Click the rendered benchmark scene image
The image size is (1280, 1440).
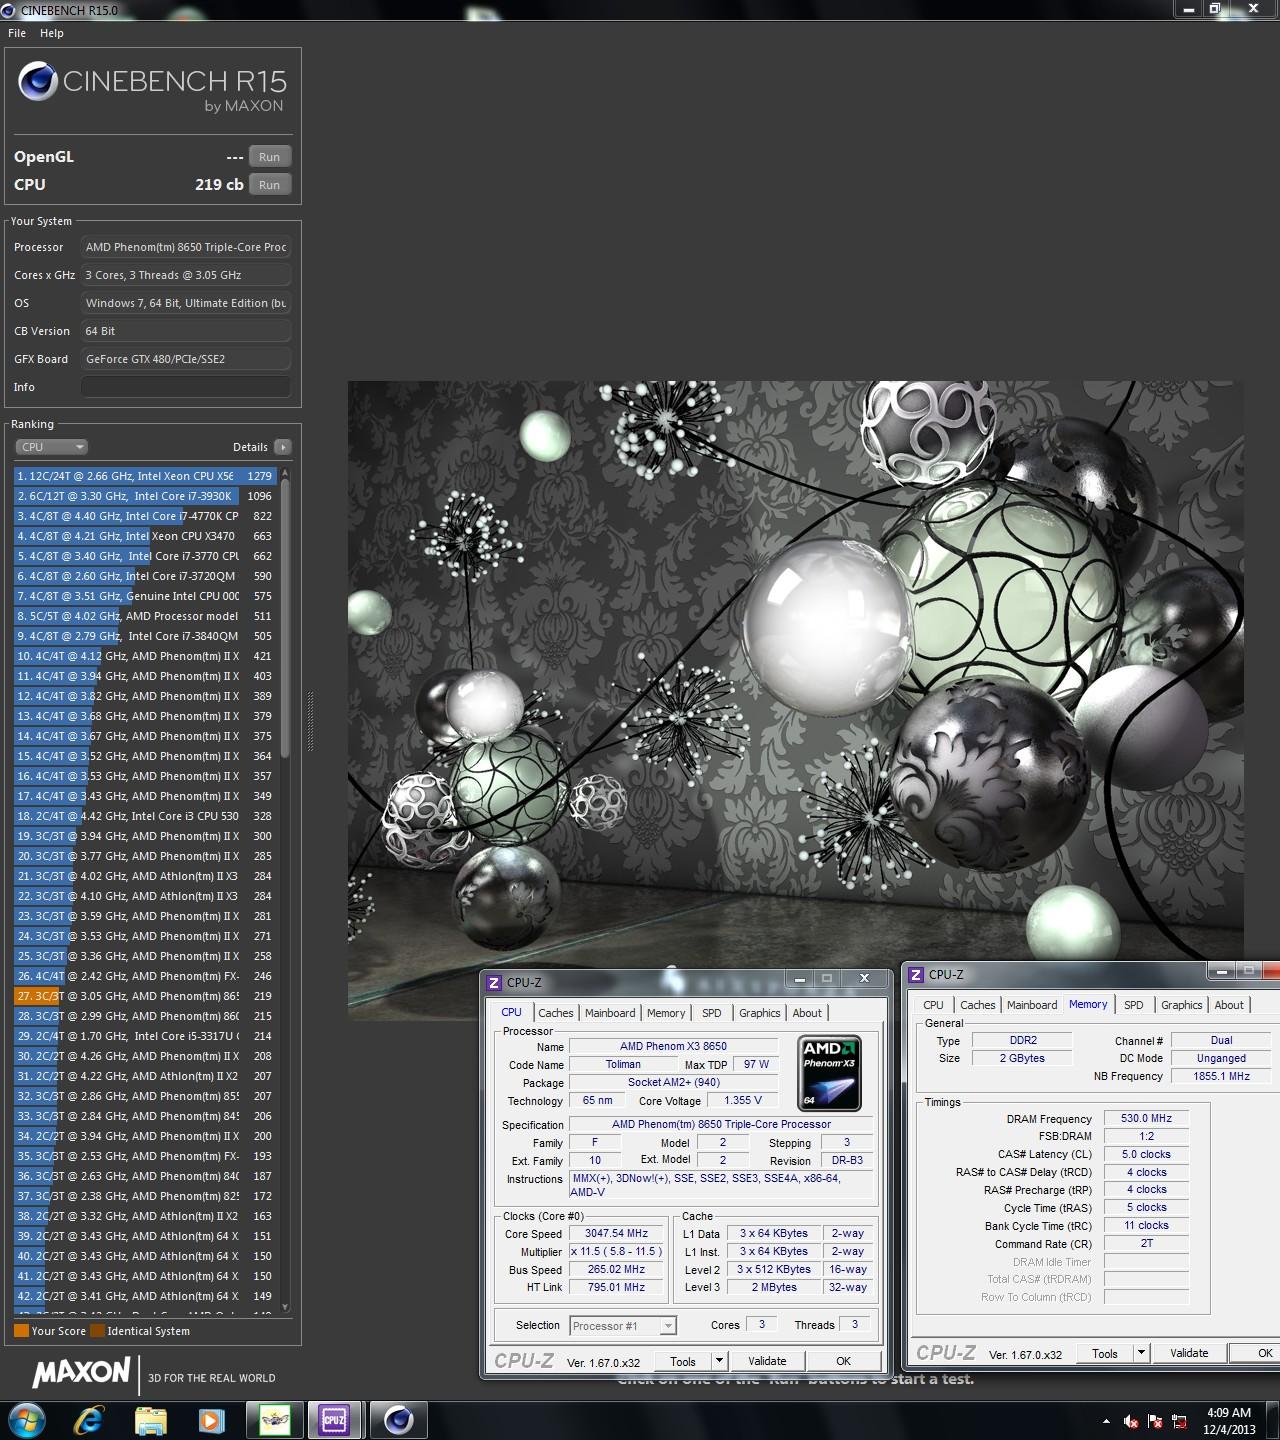coord(795,700)
